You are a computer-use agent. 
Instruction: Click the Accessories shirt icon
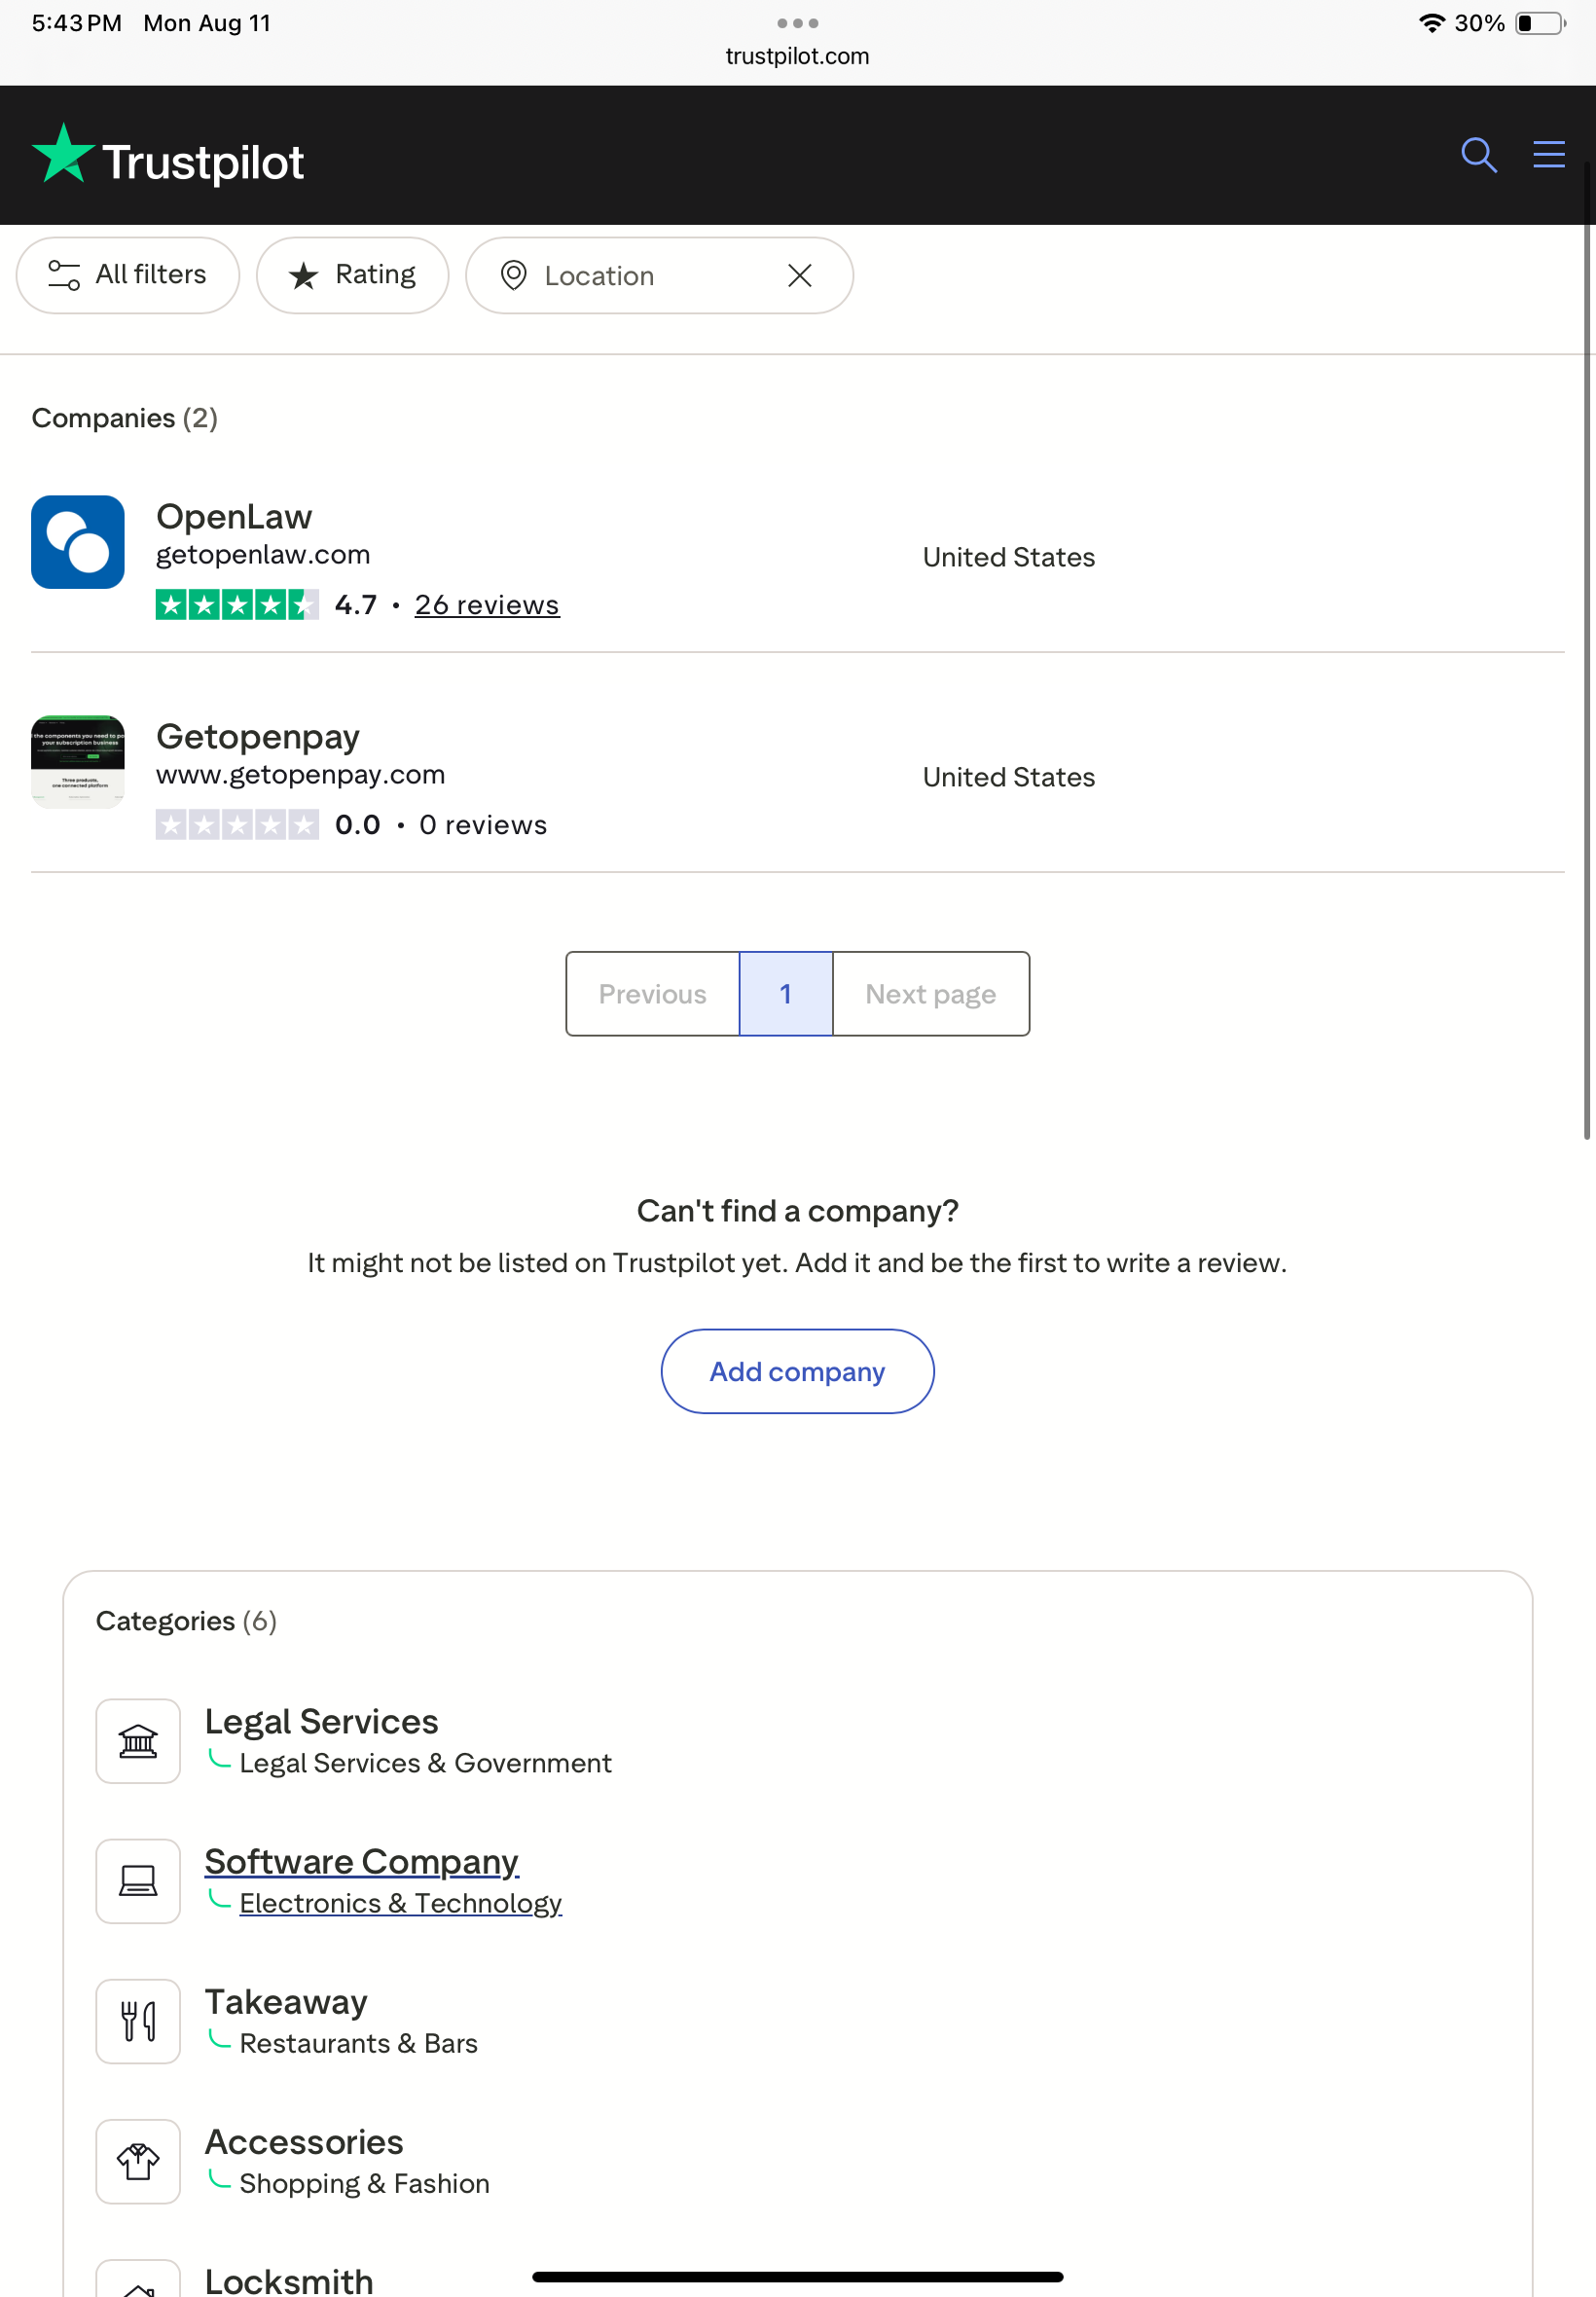pos(138,2161)
